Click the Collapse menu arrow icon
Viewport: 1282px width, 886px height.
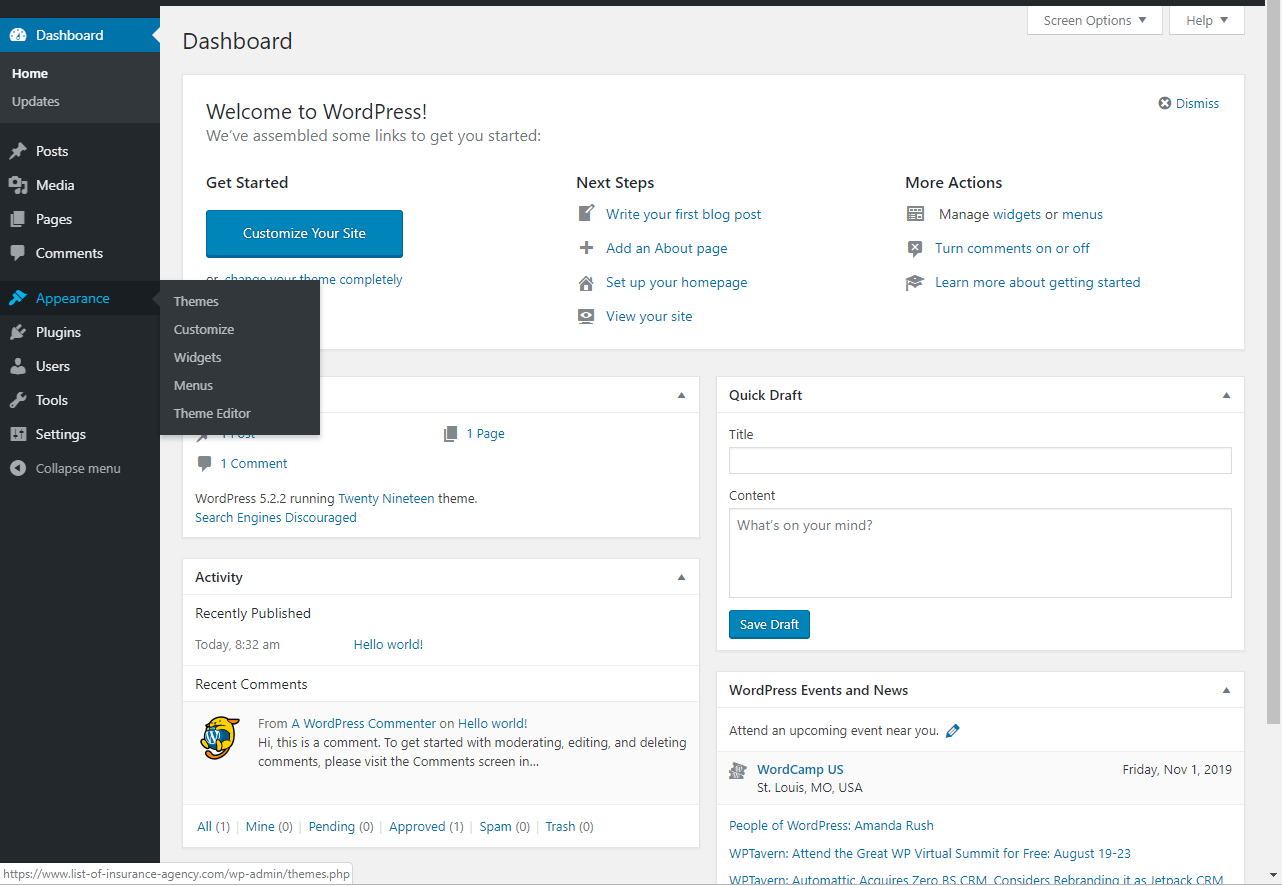click(18, 468)
